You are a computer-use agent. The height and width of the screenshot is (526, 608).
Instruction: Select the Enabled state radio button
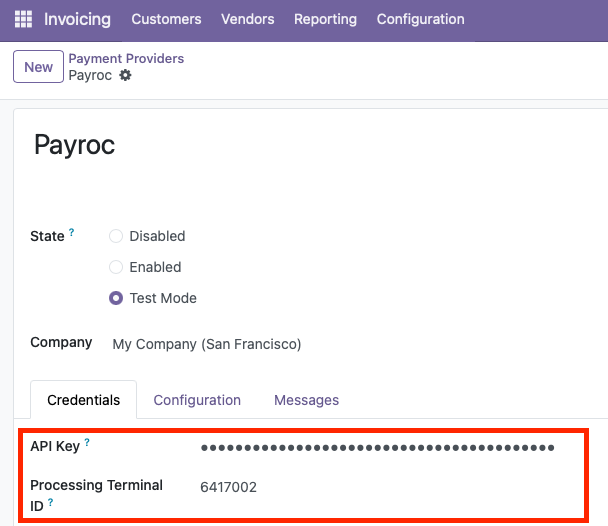click(116, 267)
